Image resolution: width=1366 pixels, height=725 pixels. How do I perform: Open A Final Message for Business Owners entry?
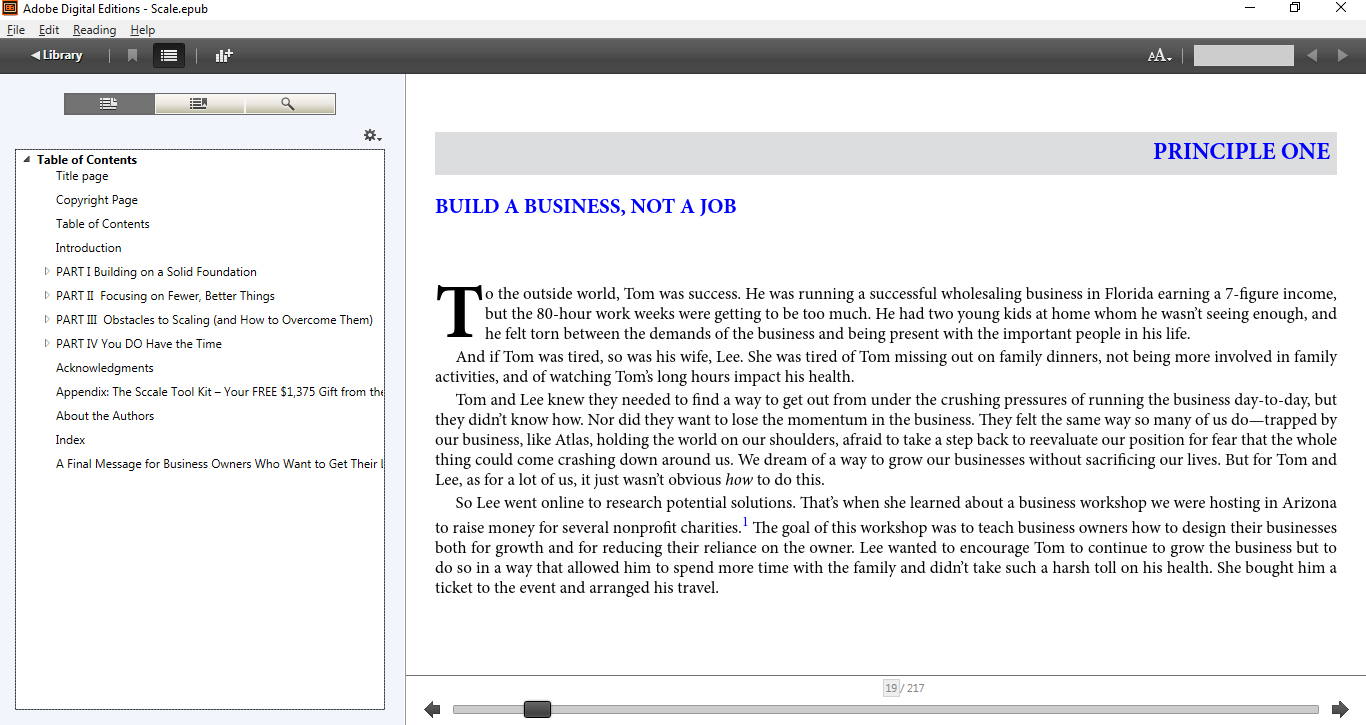click(219, 464)
